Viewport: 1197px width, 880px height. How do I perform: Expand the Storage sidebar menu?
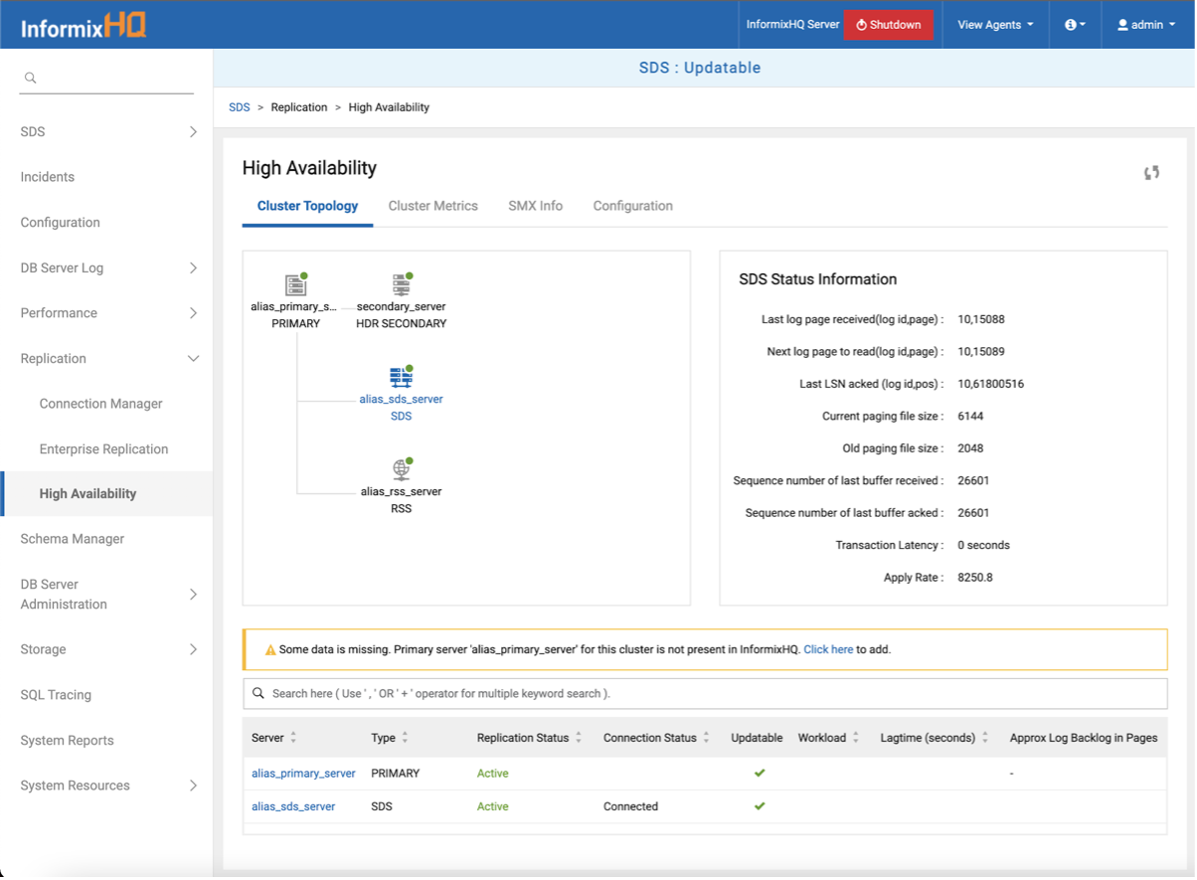(x=193, y=649)
